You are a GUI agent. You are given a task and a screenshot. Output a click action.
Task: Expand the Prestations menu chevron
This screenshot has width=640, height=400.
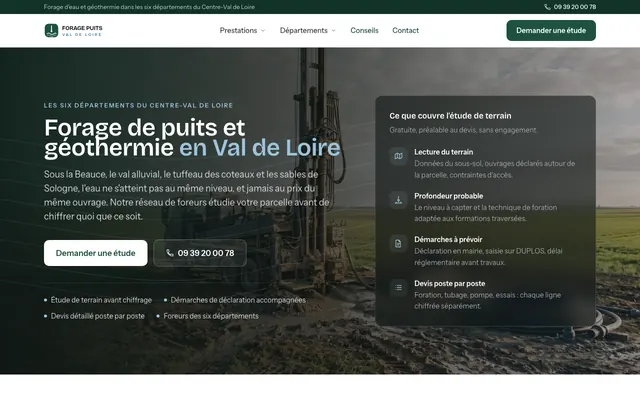point(263,31)
